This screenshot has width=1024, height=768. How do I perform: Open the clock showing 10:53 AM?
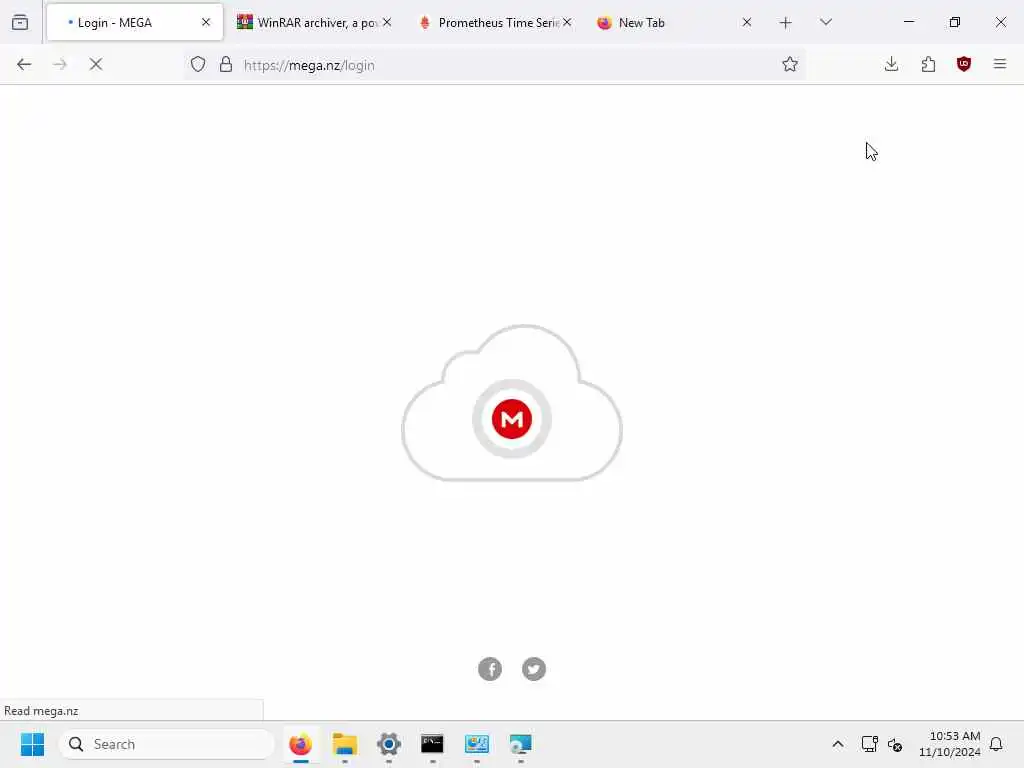pyautogui.click(x=950, y=744)
